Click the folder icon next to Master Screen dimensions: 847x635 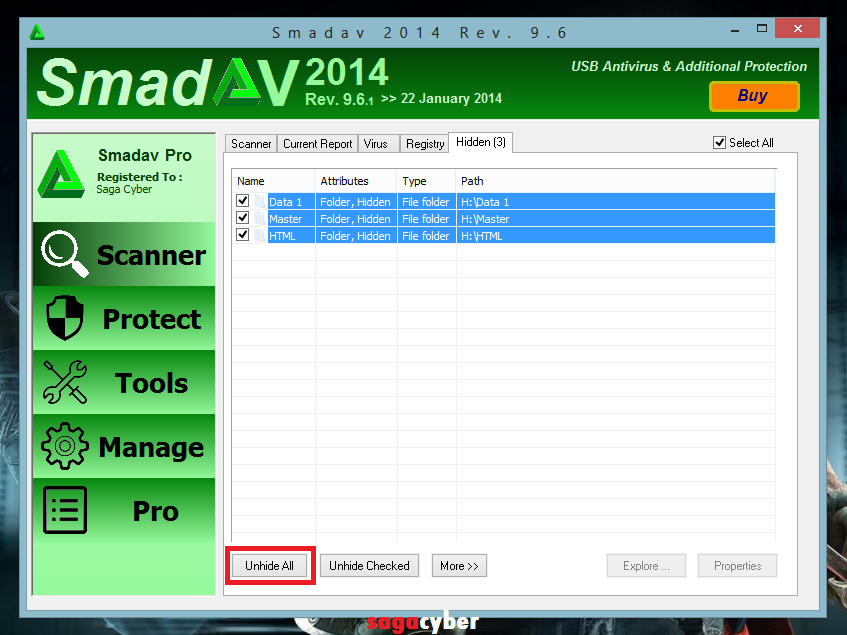click(259, 219)
